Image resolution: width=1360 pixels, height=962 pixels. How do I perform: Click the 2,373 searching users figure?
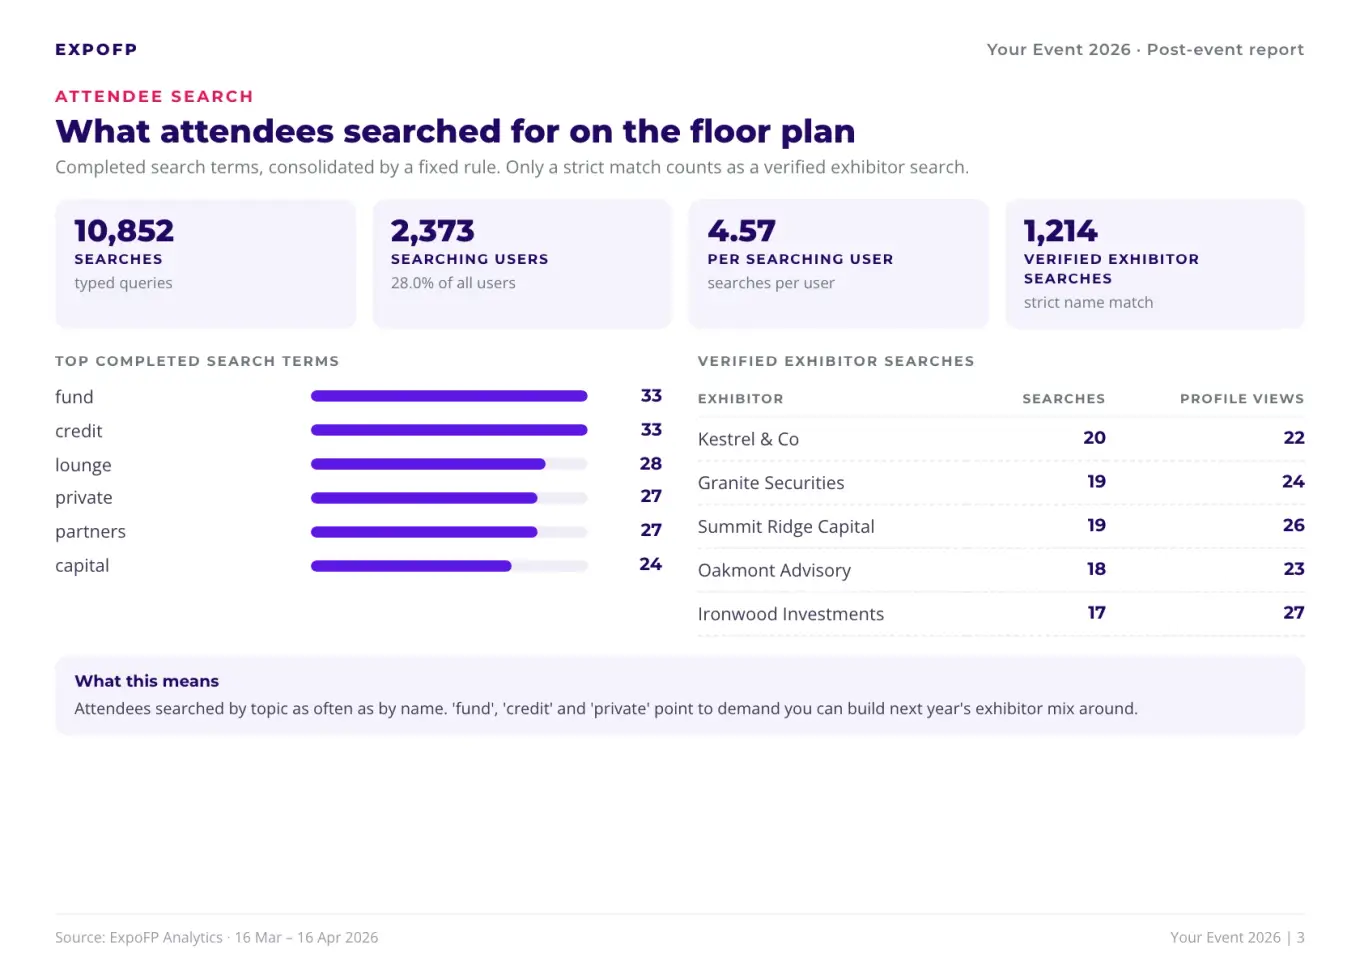point(432,231)
